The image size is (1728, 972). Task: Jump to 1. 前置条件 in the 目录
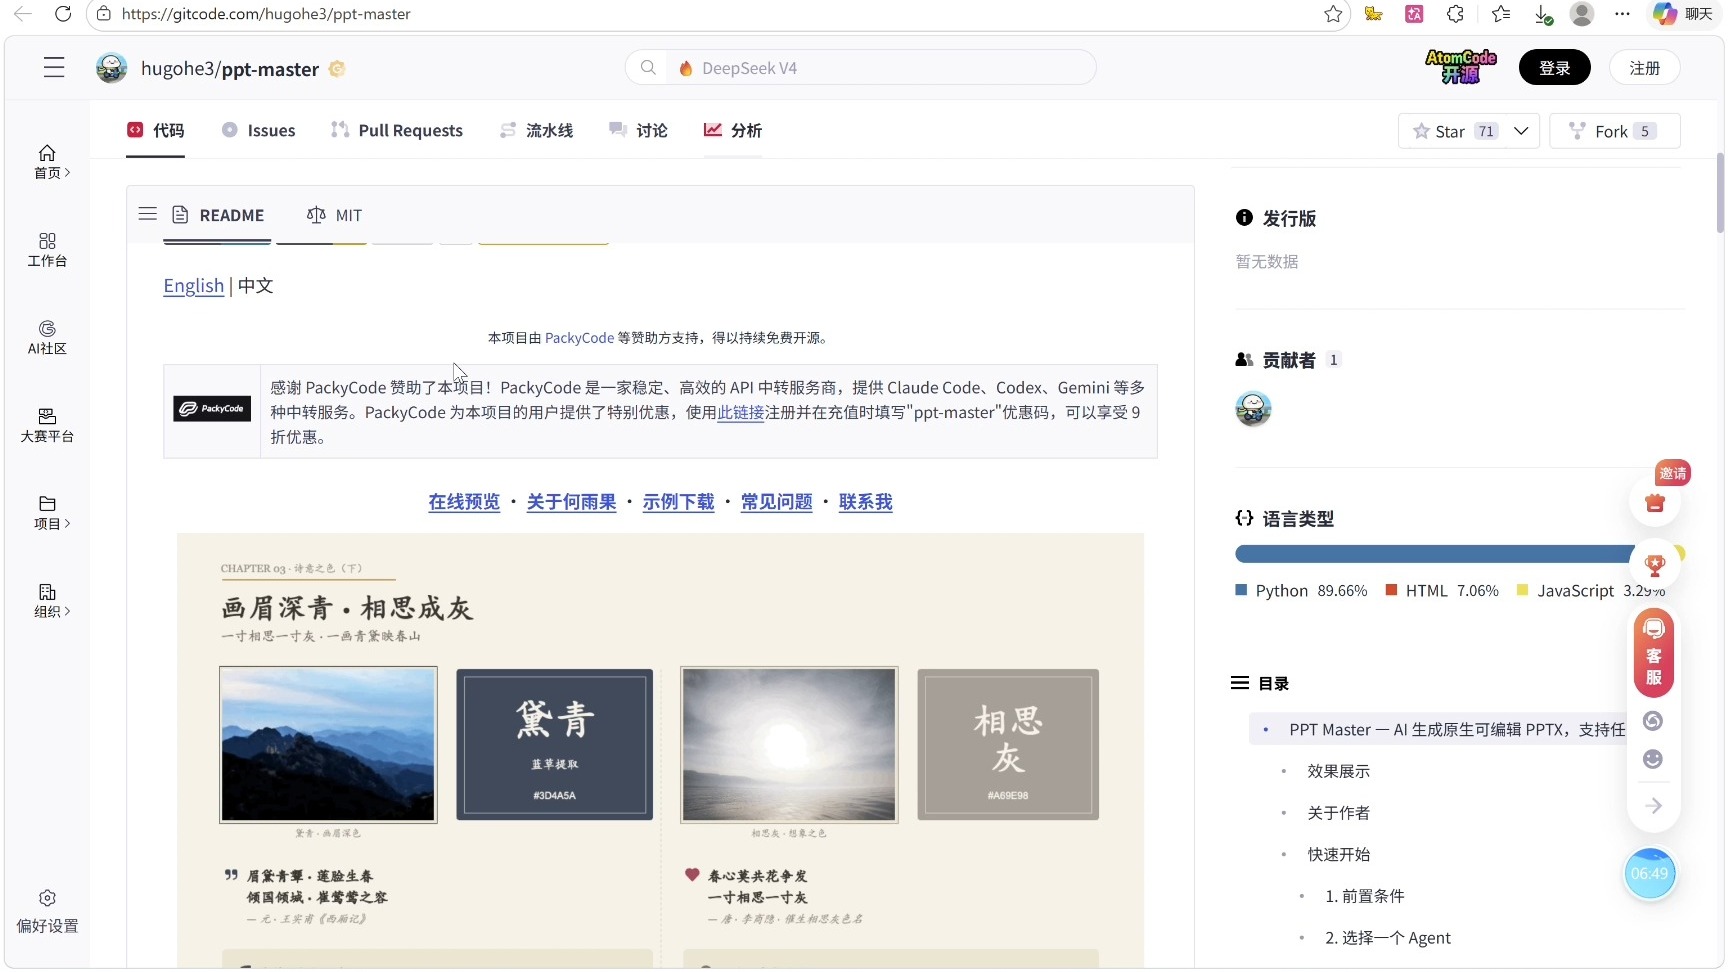tap(1364, 896)
